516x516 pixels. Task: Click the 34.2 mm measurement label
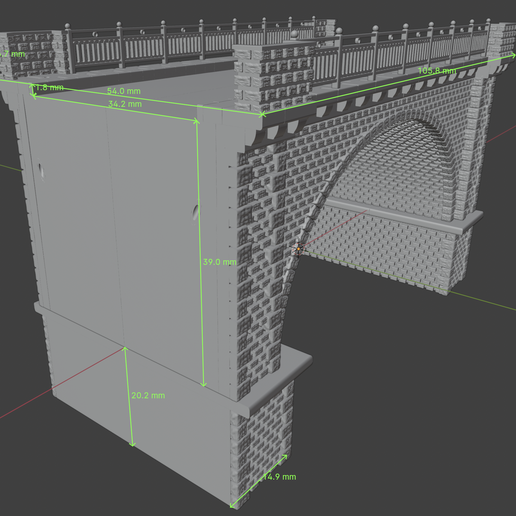point(125,104)
